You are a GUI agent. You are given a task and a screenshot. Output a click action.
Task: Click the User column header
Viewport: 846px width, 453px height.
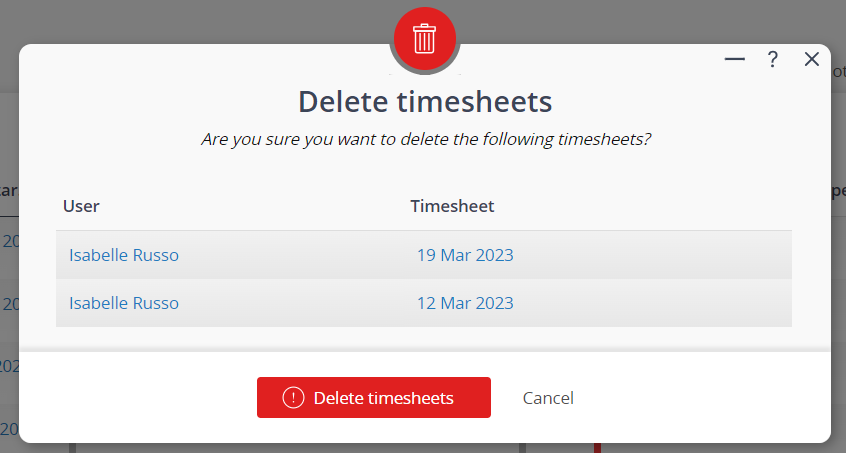(81, 206)
